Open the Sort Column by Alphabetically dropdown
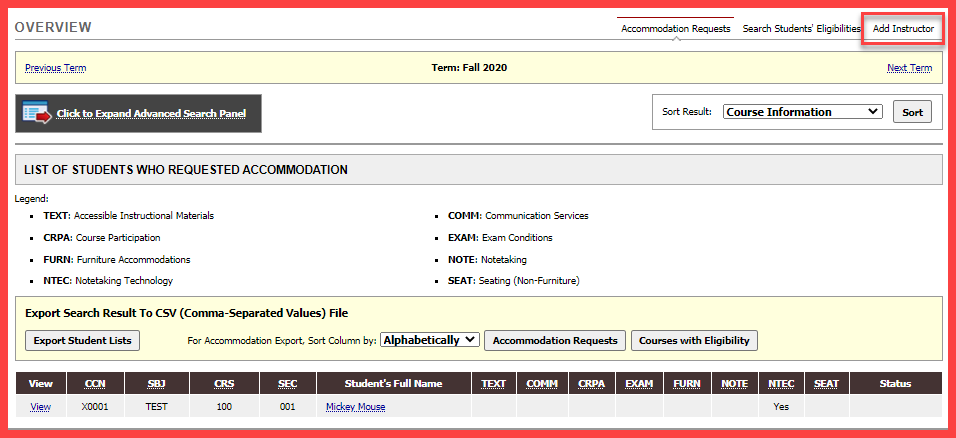Viewport: 956px width, 438px height. (430, 340)
